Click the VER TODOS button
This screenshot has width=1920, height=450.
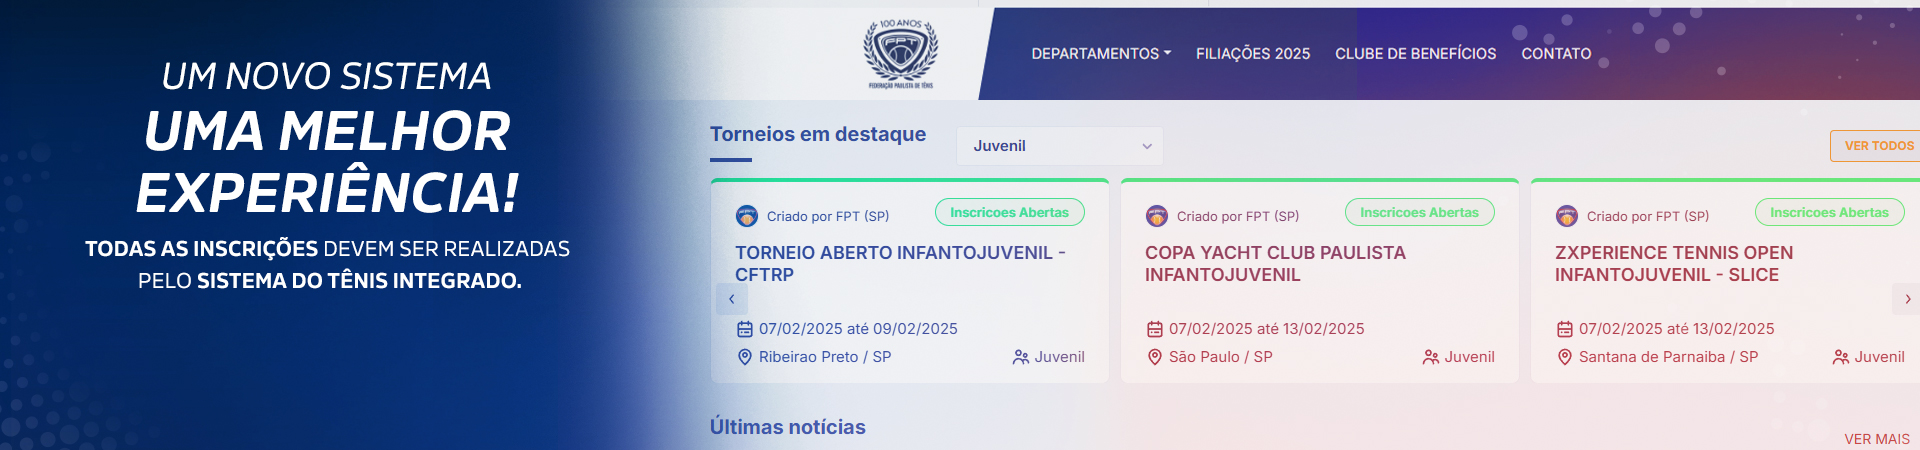[x=1878, y=146]
